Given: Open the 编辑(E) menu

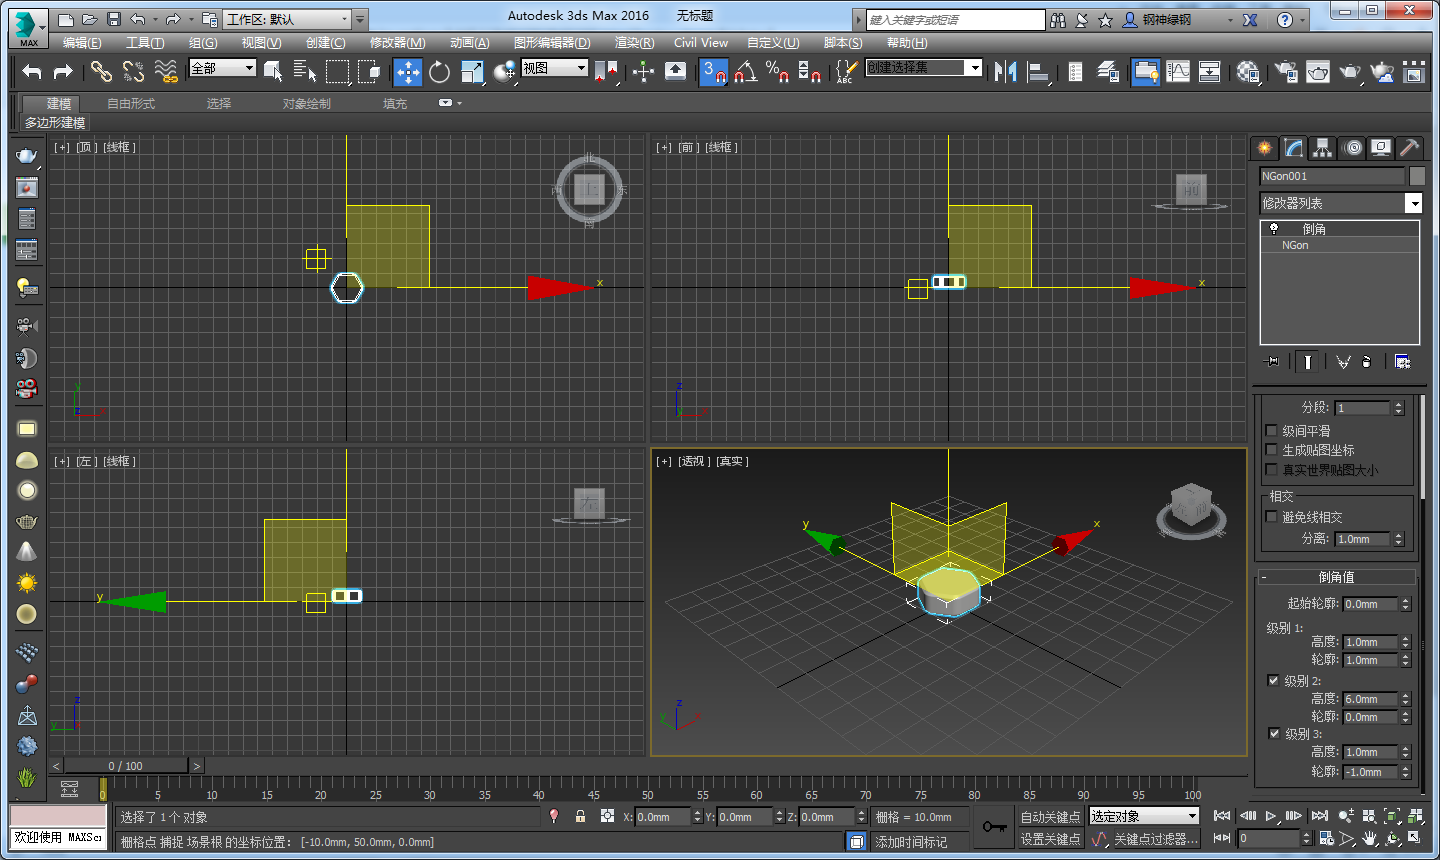Looking at the screenshot, I should [82, 43].
